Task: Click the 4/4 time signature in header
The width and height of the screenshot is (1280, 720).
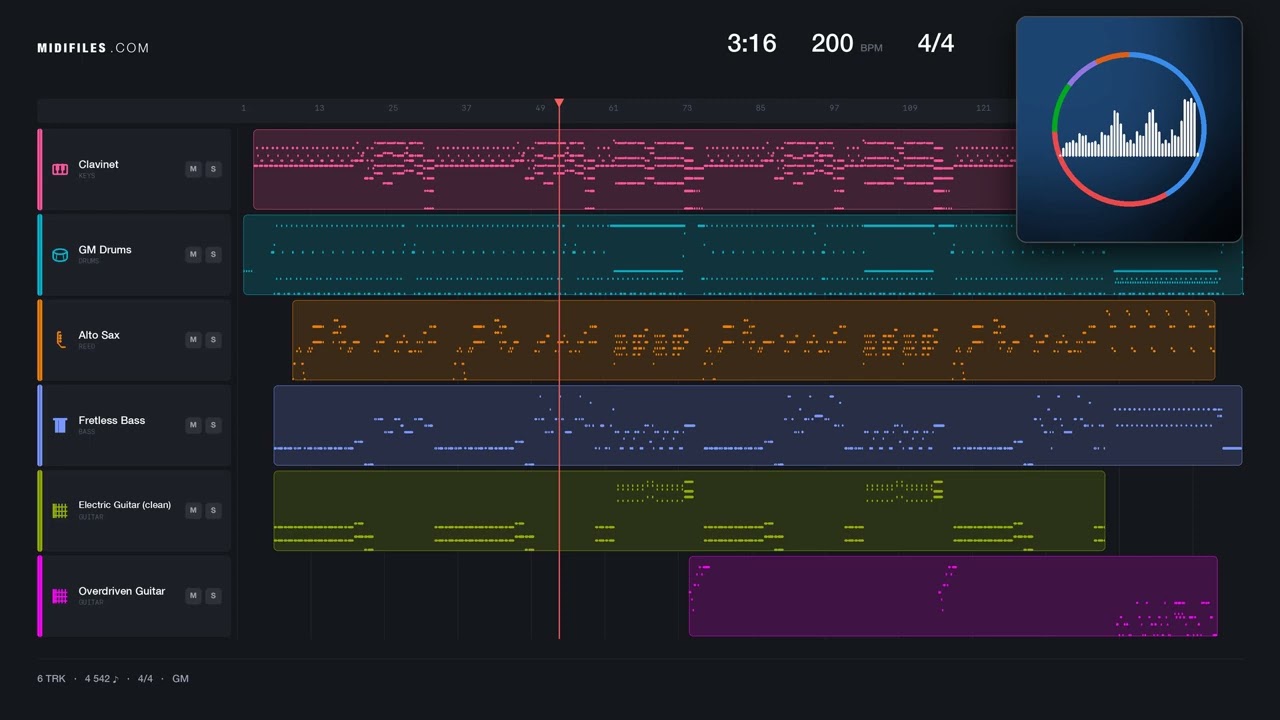Action: (935, 43)
